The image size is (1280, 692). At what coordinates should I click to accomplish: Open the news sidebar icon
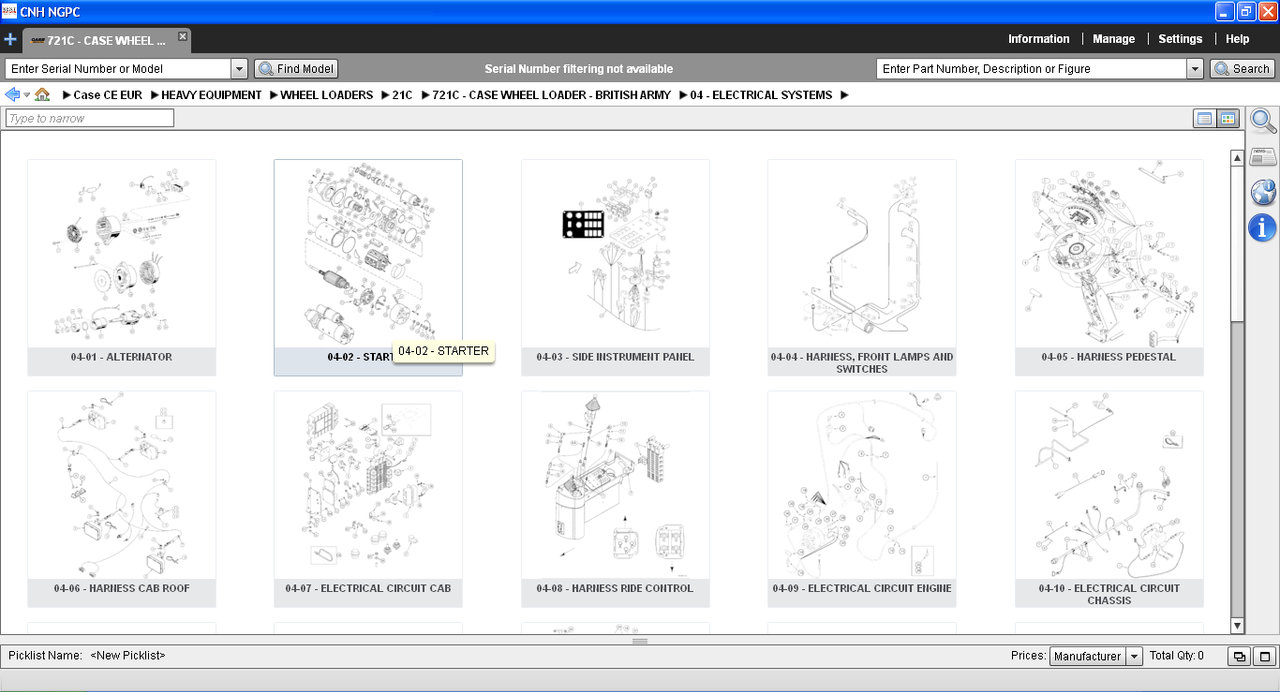tap(1263, 157)
